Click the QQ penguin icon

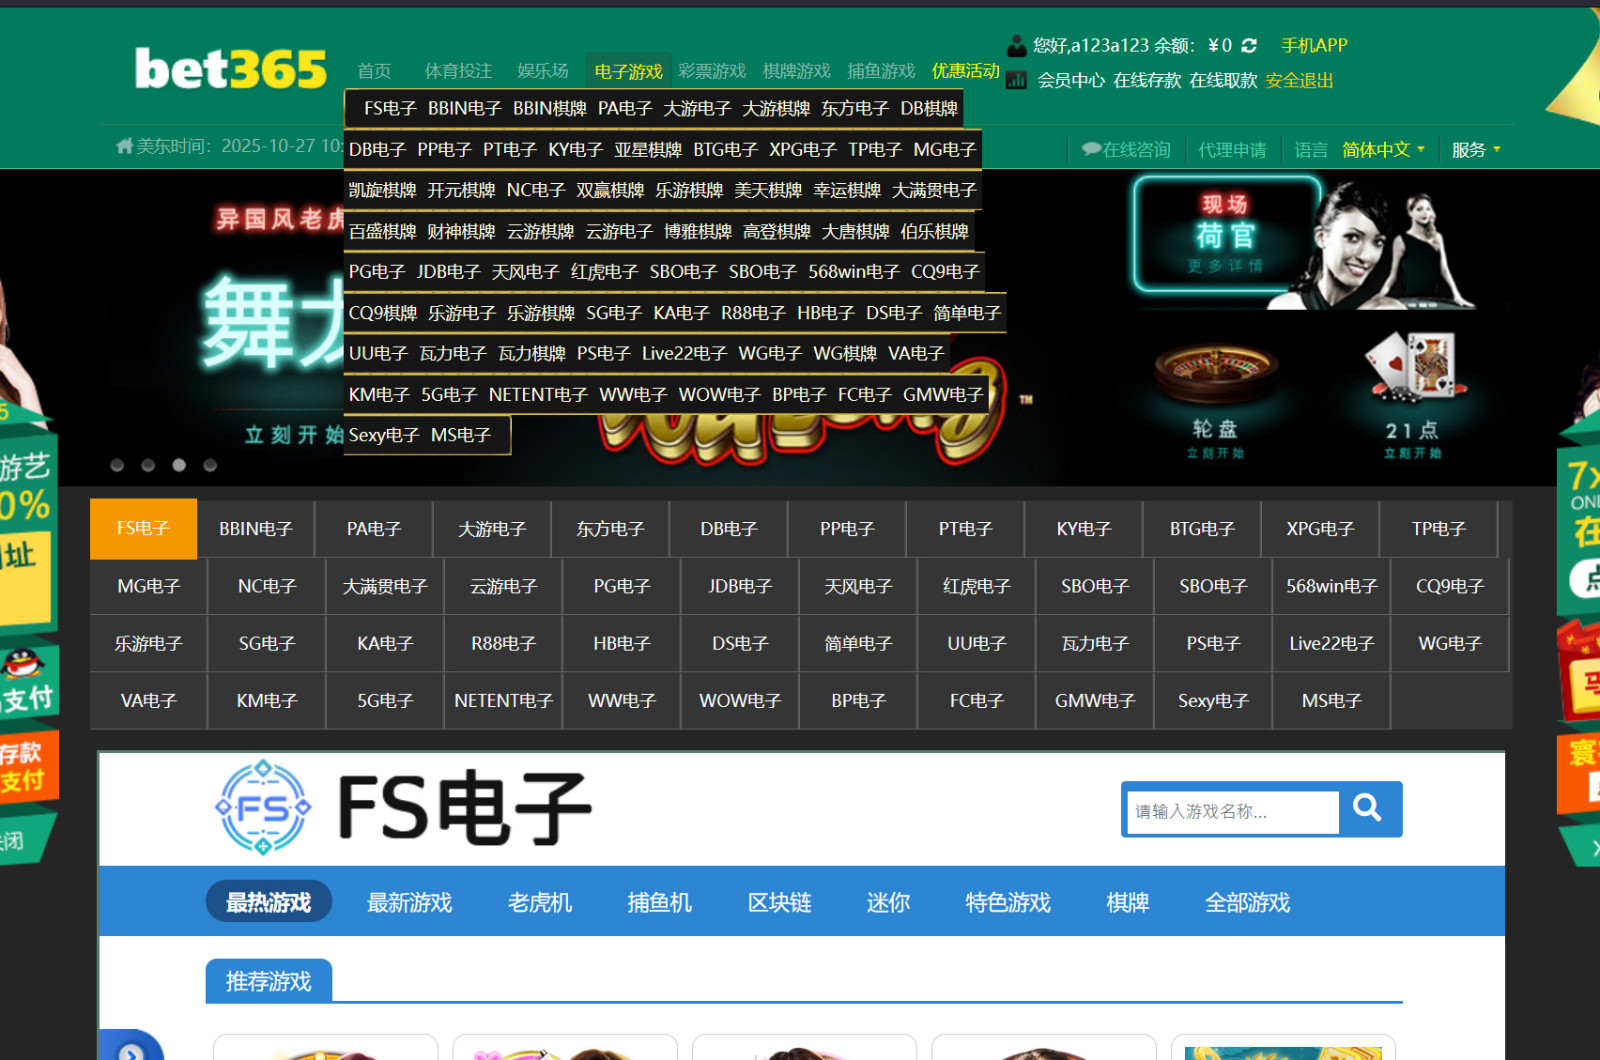[22, 663]
